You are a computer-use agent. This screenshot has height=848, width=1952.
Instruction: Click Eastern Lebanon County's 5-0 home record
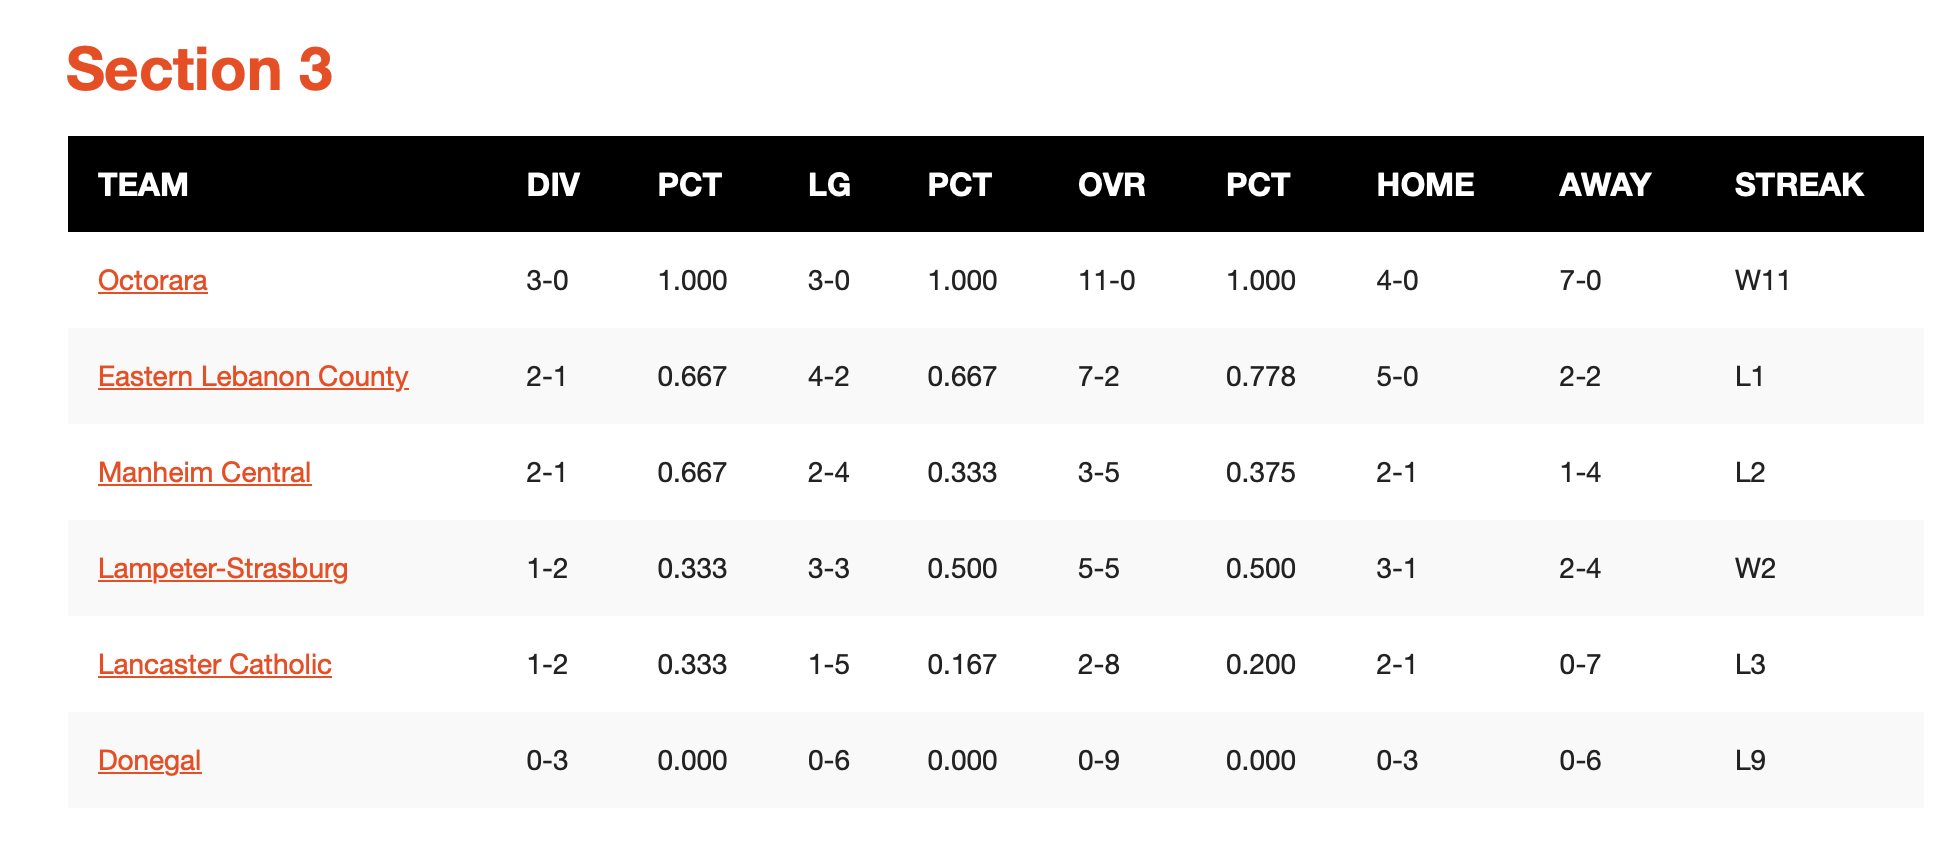click(x=1397, y=376)
